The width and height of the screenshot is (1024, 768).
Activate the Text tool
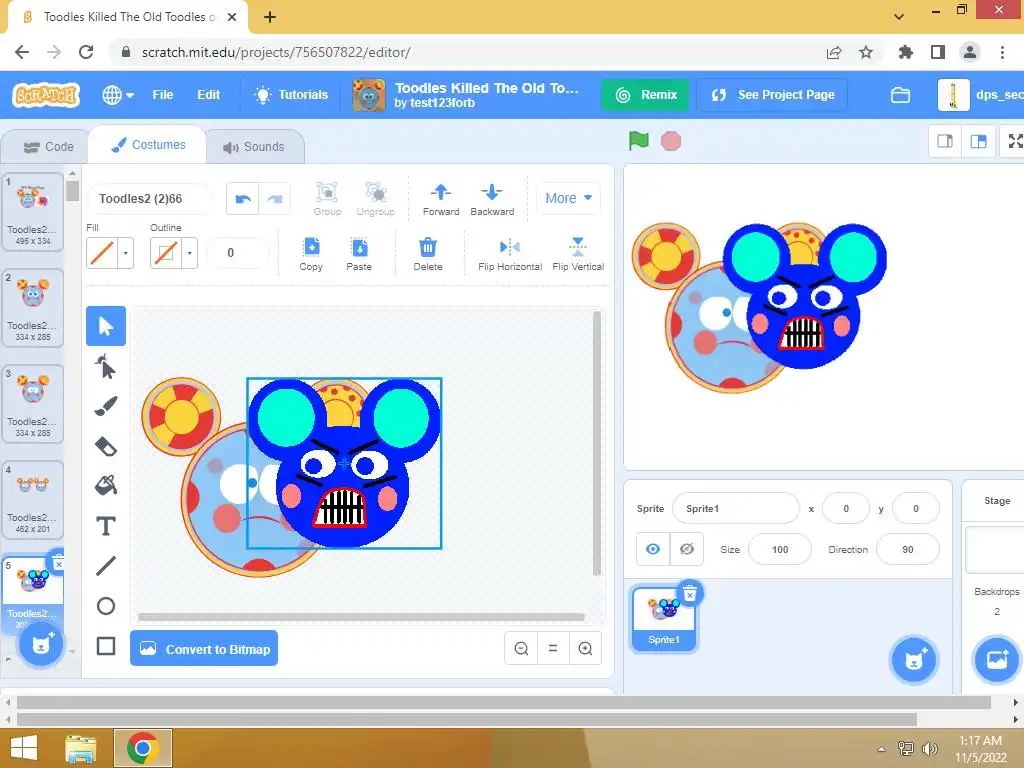tap(106, 526)
